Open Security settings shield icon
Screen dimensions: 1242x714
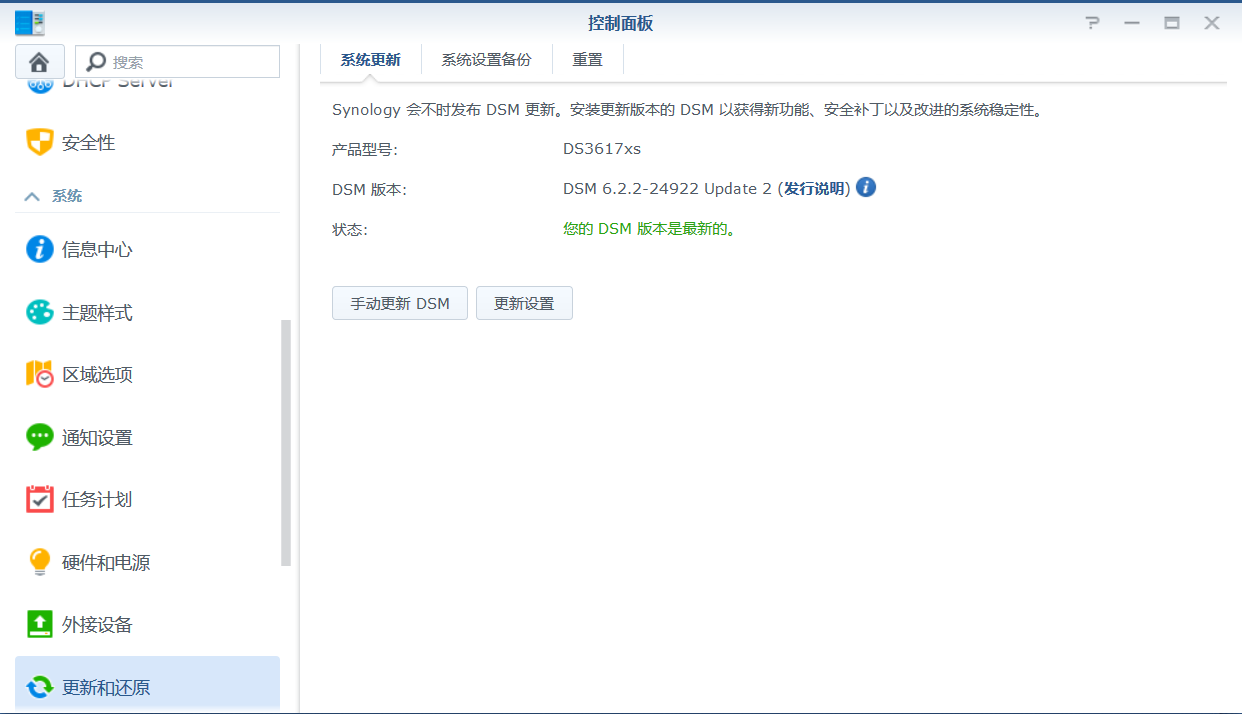pyautogui.click(x=39, y=143)
